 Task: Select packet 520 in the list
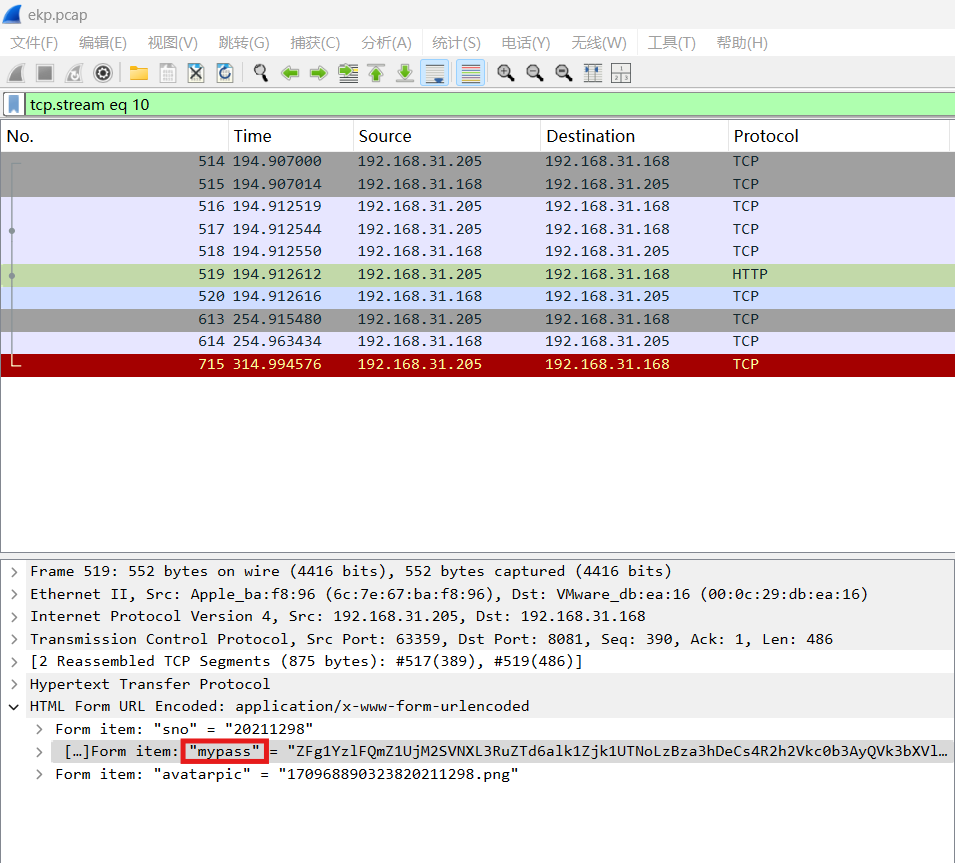(x=478, y=297)
